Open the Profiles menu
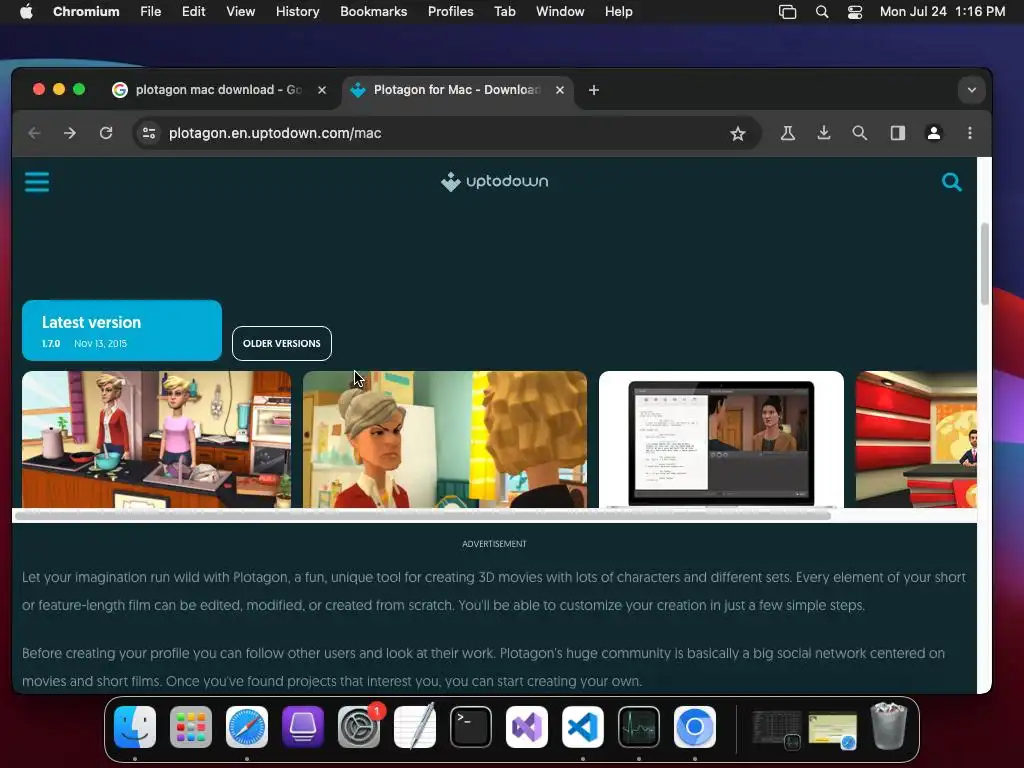 click(x=451, y=12)
